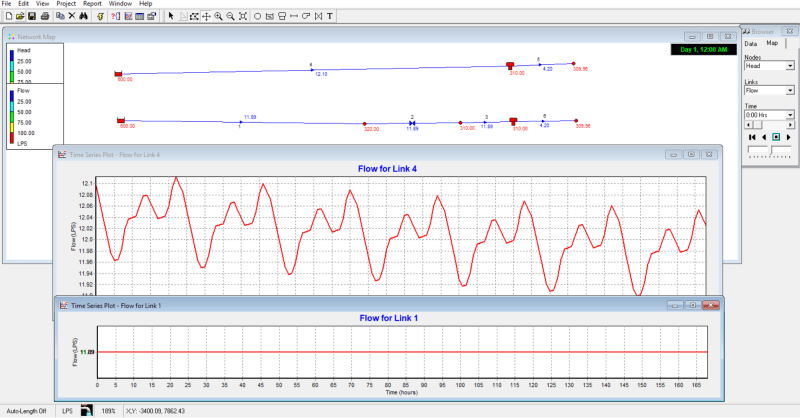Screen dimensions: 800x418
Task: Click the time scrollbar right arrow
Action: pos(790,125)
